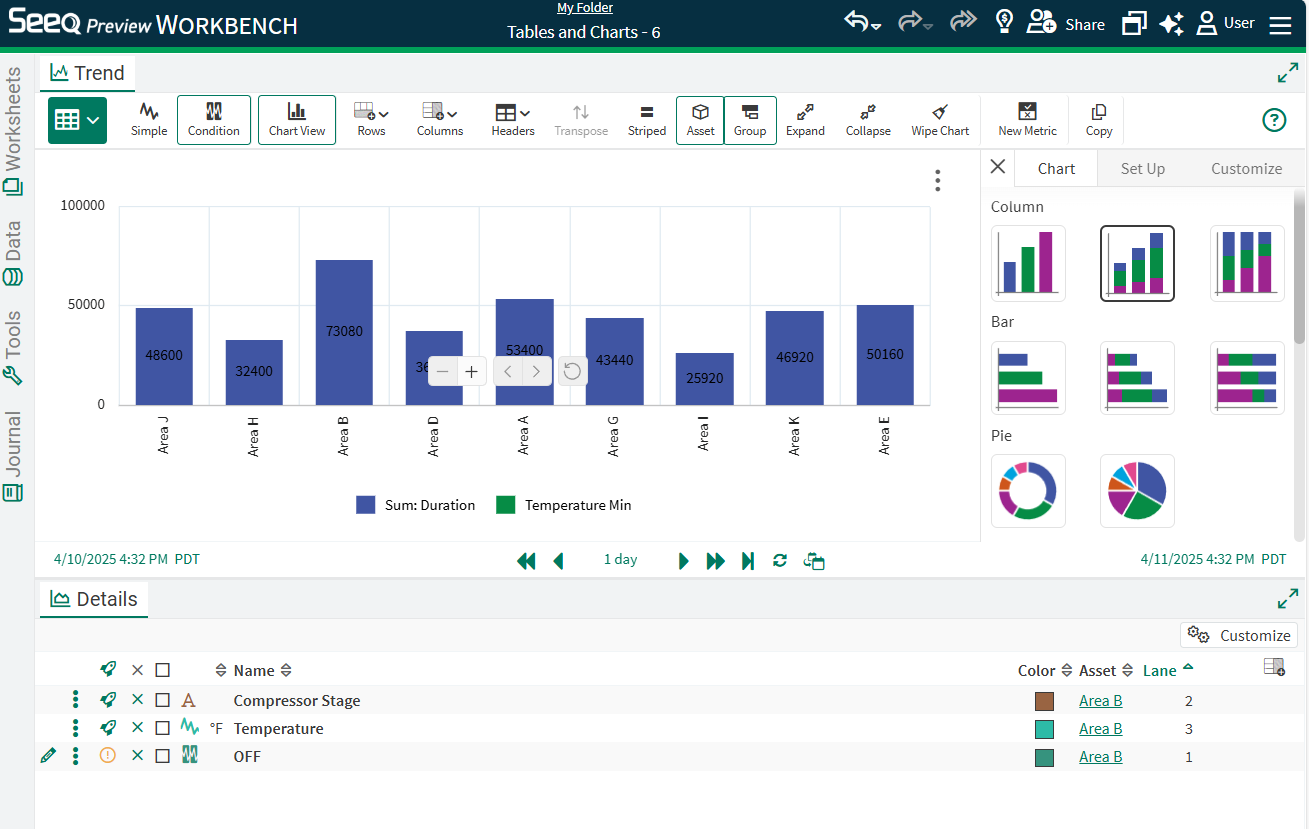This screenshot has height=829, width=1309.
Task: Expand the Columns dropdown menu
Action: point(439,119)
